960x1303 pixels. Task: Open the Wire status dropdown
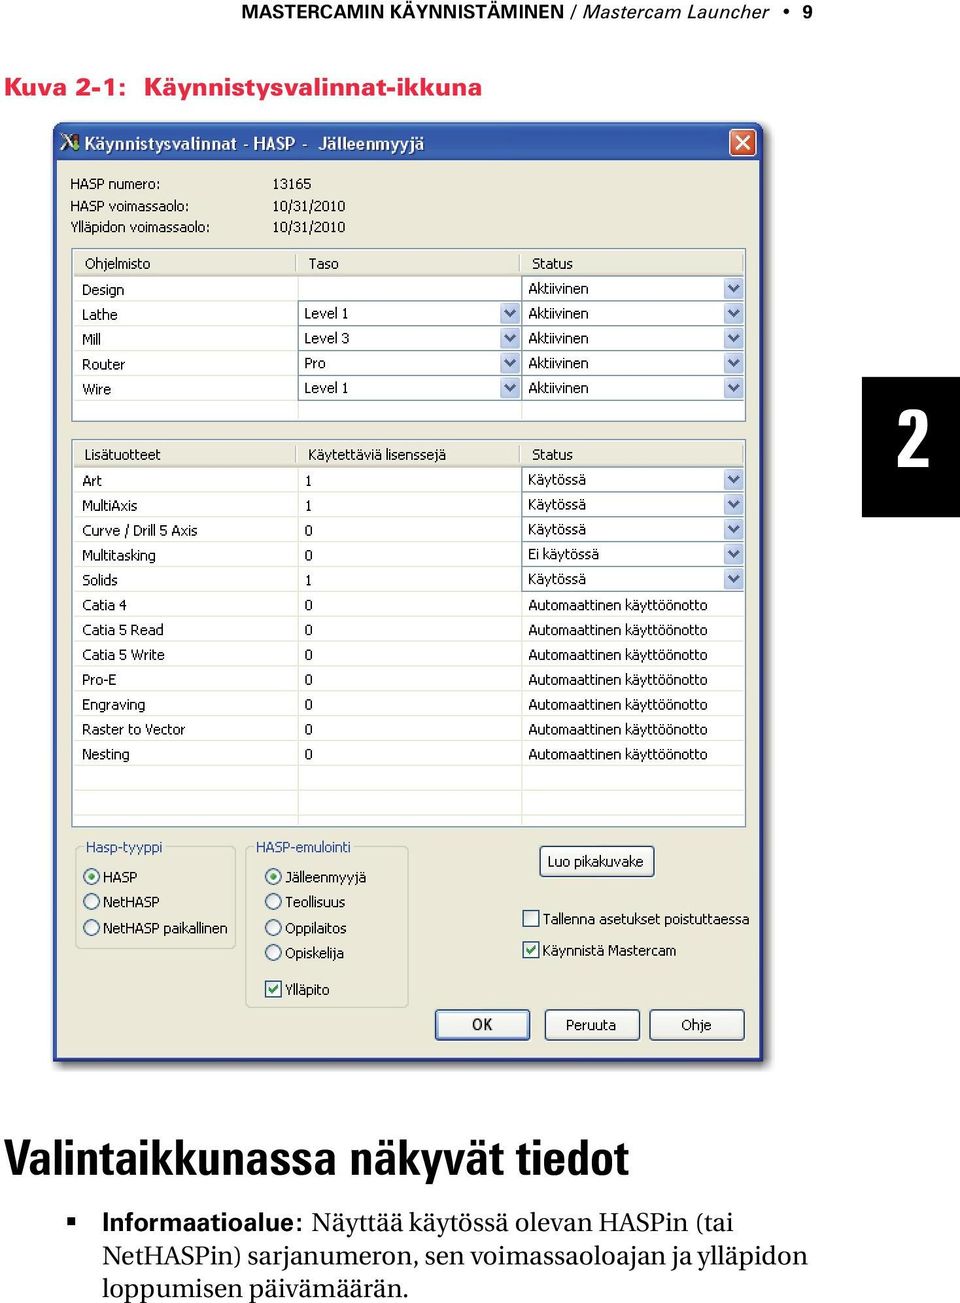point(734,388)
